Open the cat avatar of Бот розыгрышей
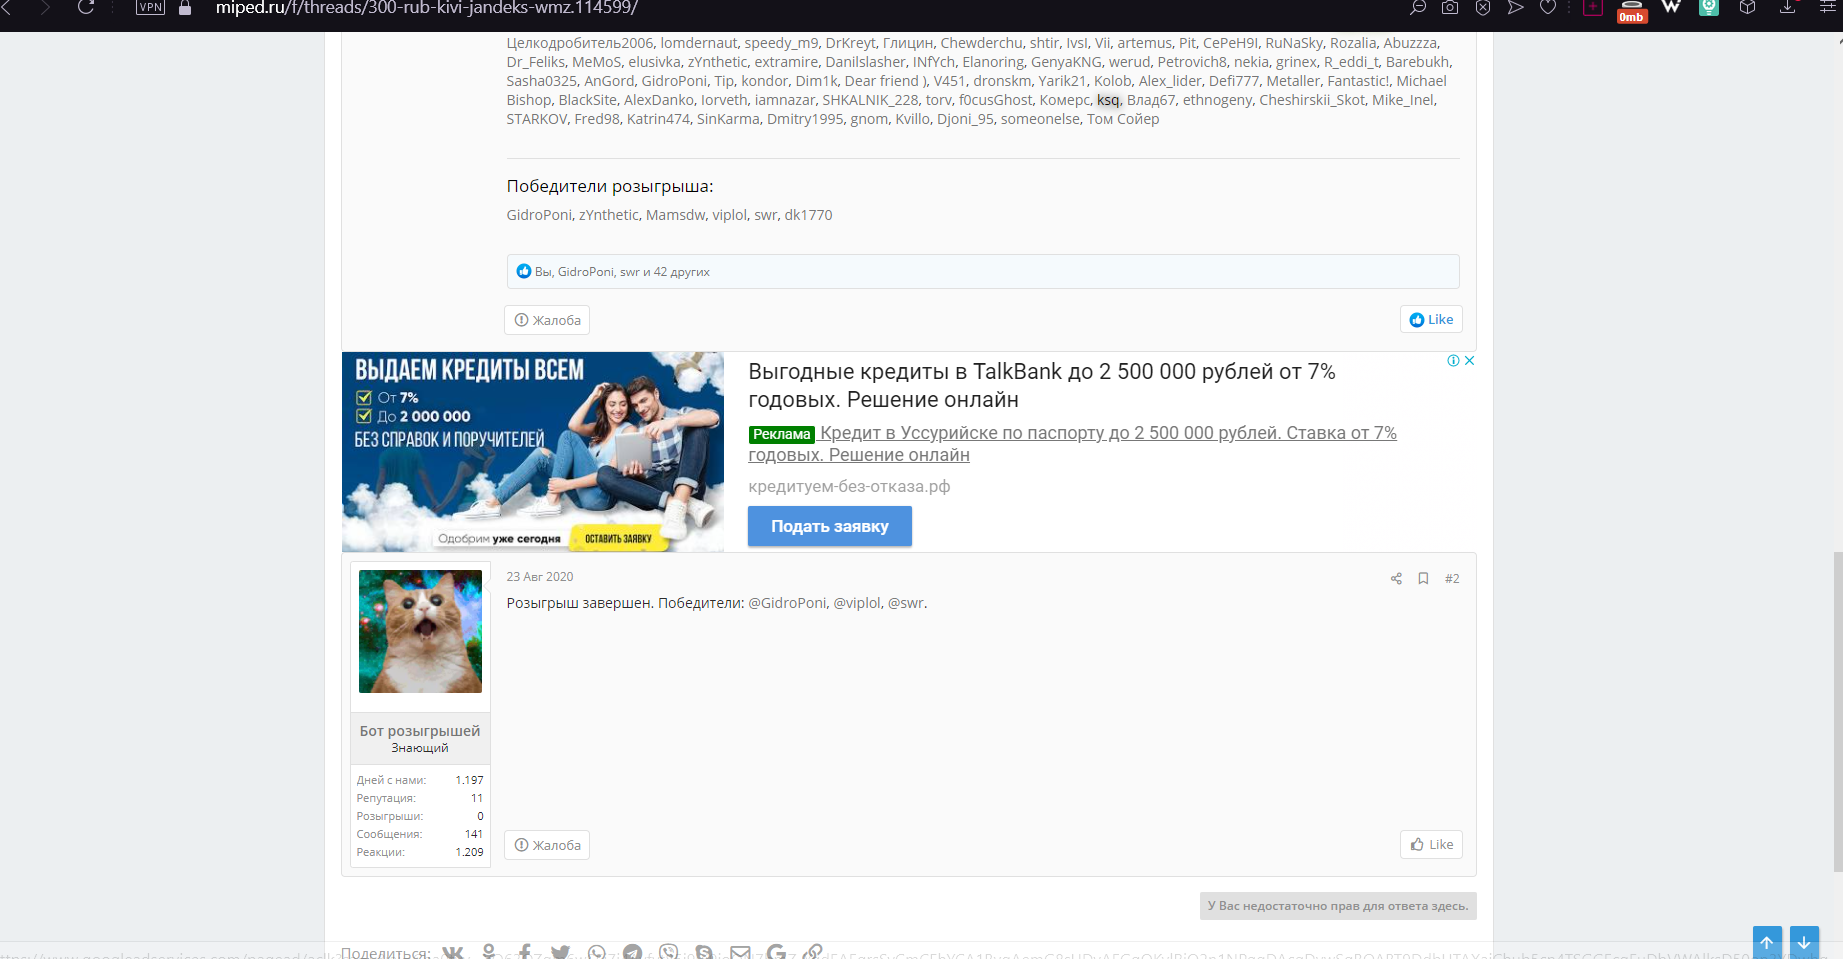Viewport: 1843px width, 959px height. click(x=420, y=631)
